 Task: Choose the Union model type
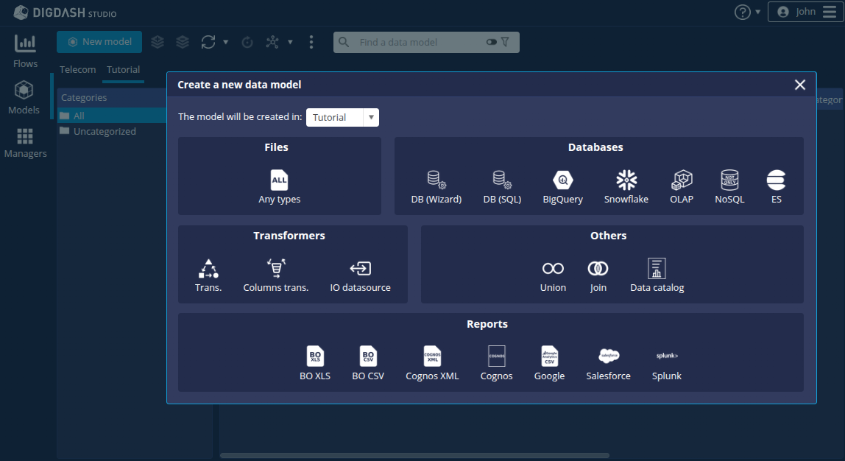click(x=553, y=274)
